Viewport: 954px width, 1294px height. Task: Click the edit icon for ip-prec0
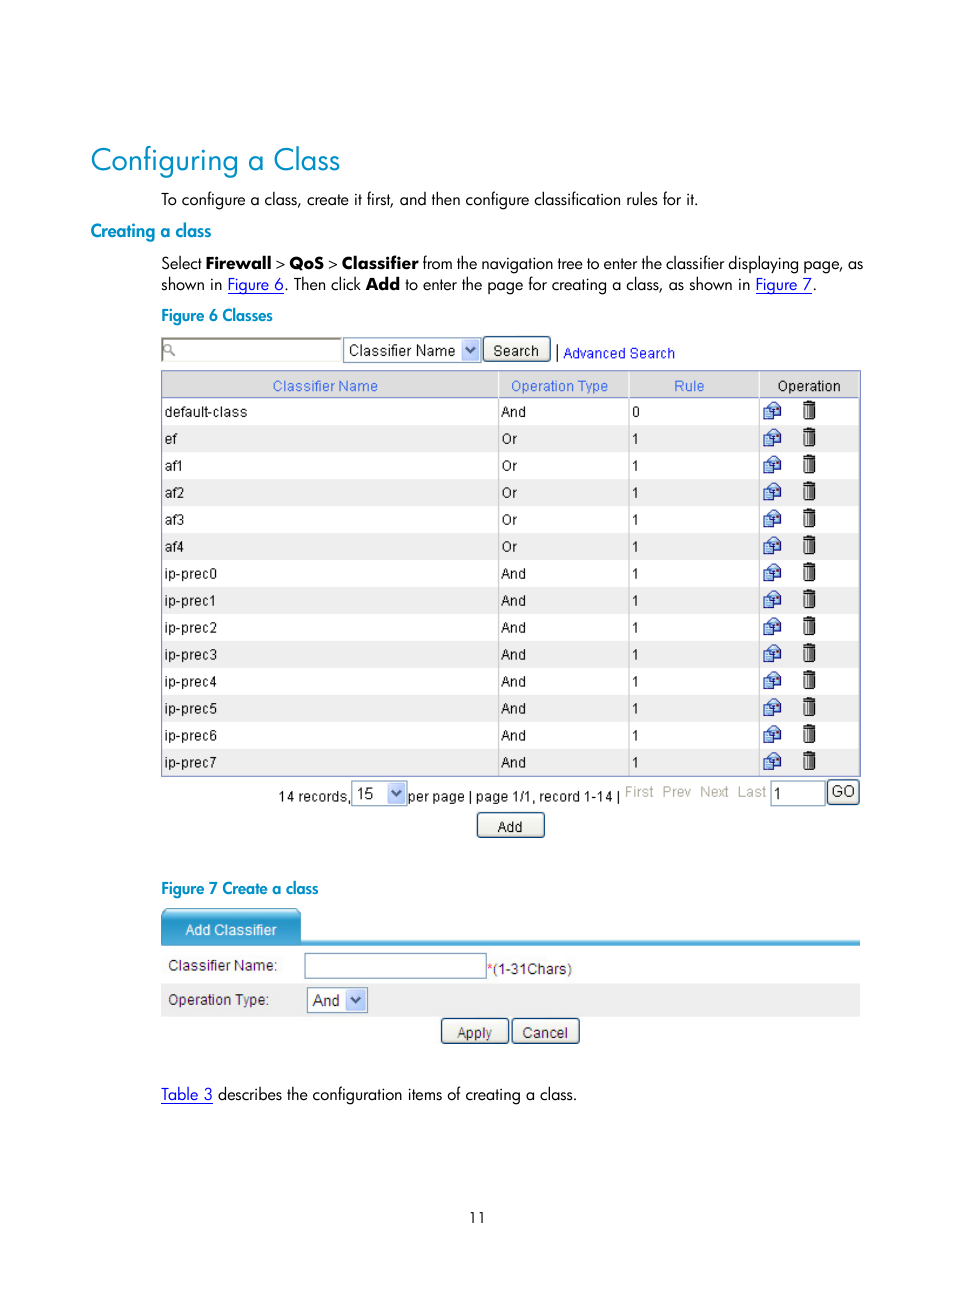(772, 573)
